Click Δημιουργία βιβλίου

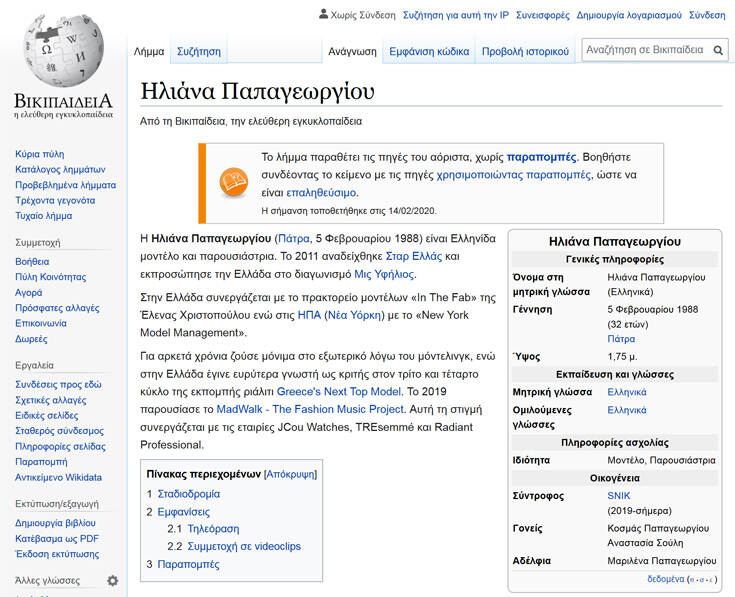[x=55, y=523]
